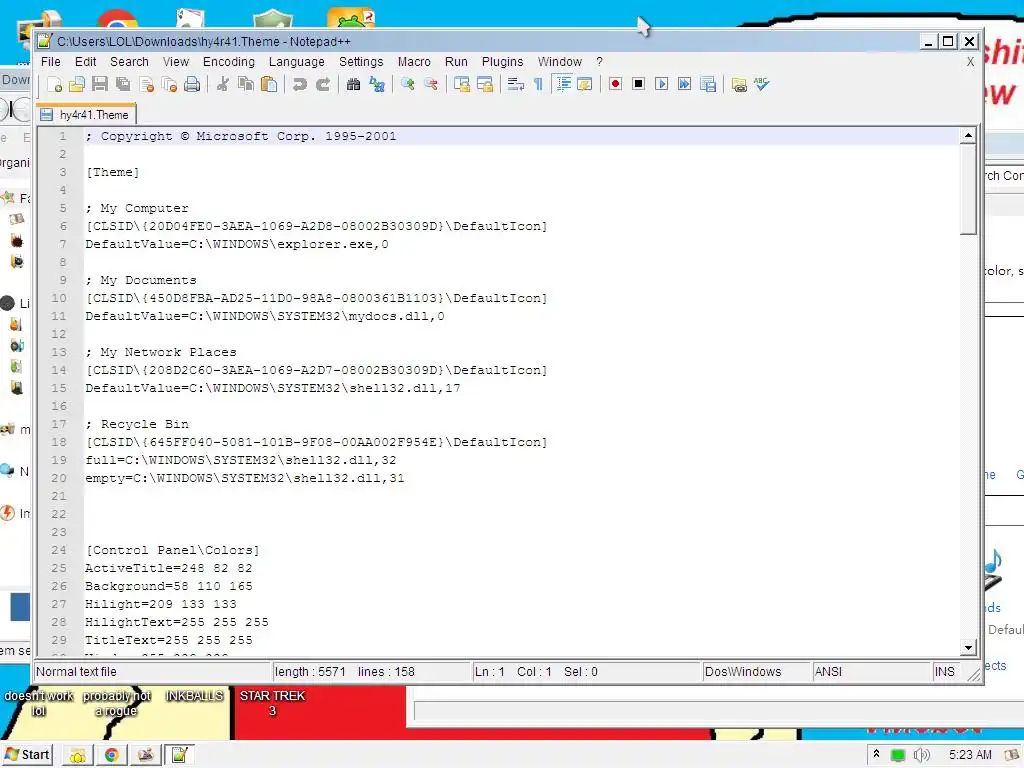Click the Cut scissors icon
Screen dimensions: 1024x768
click(223, 84)
